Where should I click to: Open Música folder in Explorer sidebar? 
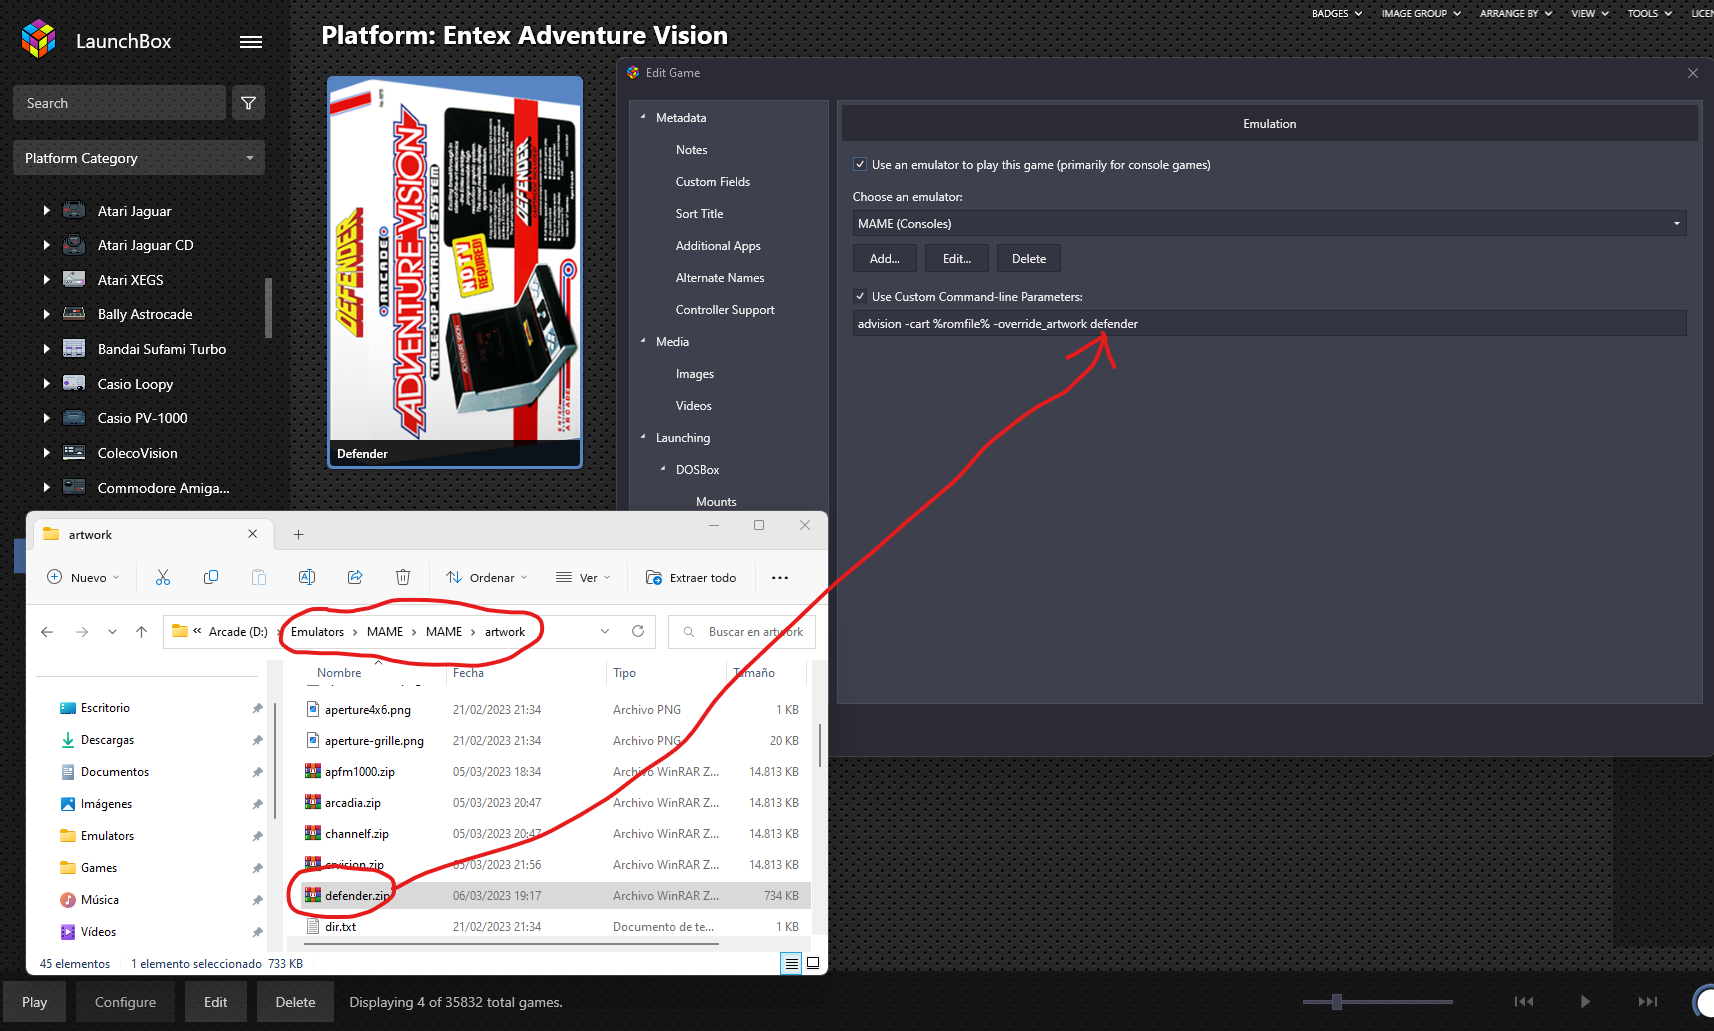pyautogui.click(x=99, y=899)
